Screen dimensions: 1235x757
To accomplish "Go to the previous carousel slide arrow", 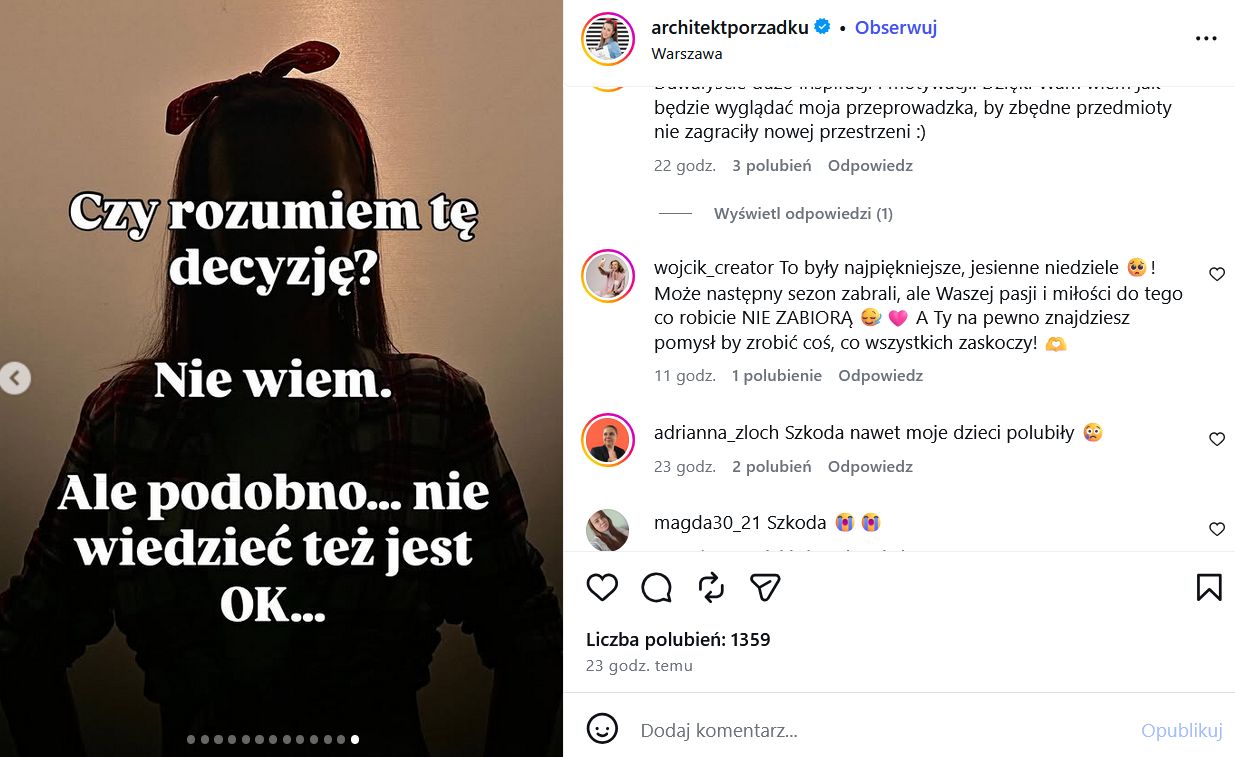I will click(x=15, y=378).
